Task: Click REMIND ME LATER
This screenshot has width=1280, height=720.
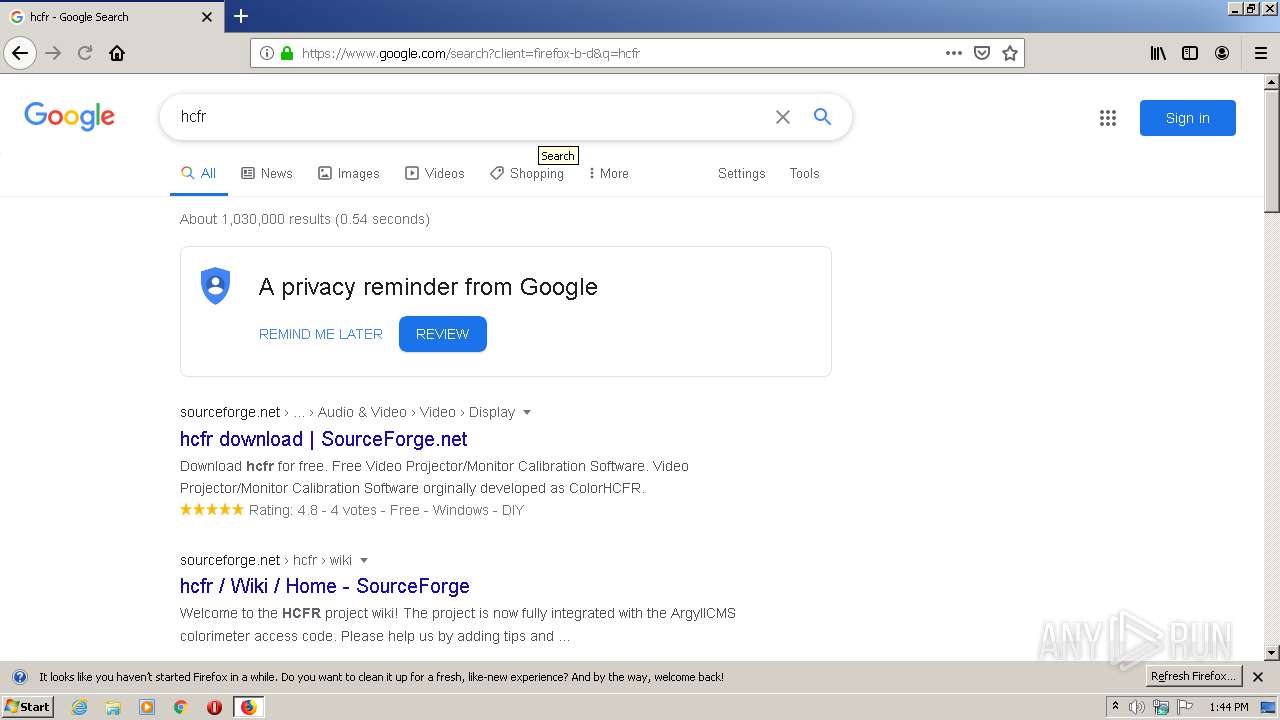Action: [321, 334]
